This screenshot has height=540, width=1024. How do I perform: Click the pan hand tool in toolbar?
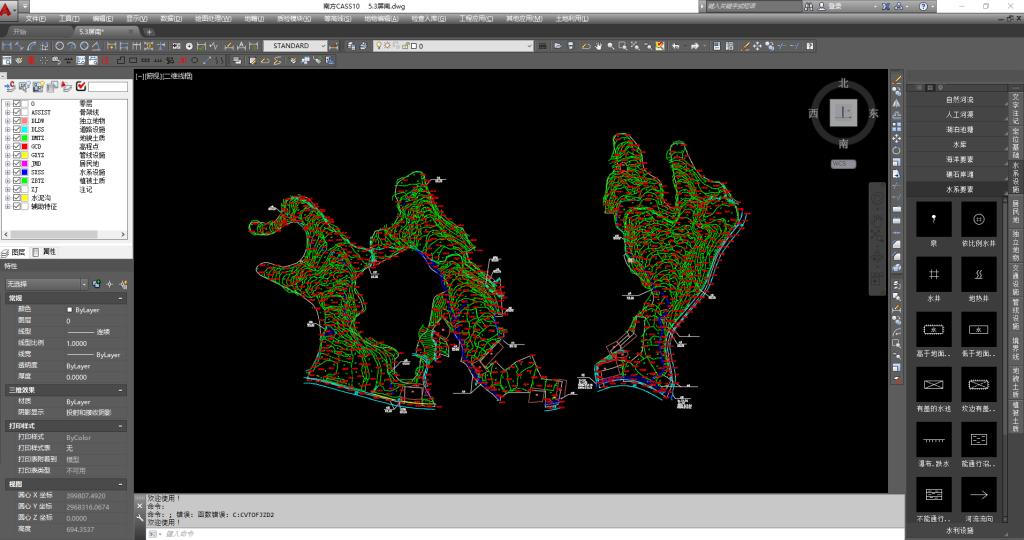pyautogui.click(x=598, y=46)
